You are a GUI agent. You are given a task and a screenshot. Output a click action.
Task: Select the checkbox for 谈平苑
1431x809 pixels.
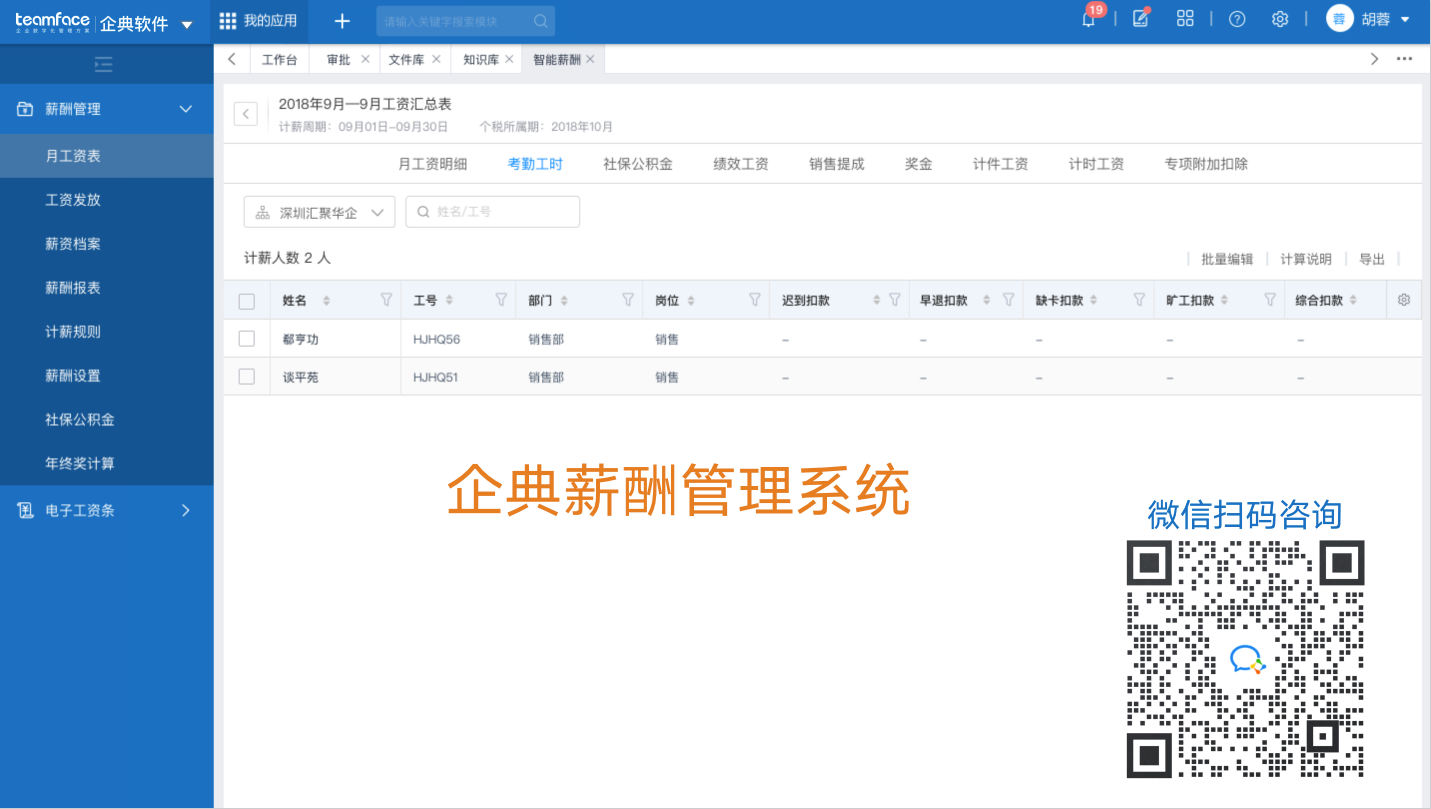(247, 377)
